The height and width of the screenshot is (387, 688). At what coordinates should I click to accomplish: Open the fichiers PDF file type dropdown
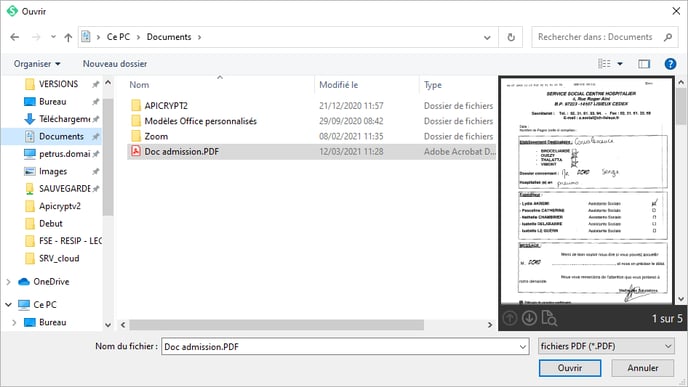tap(606, 346)
